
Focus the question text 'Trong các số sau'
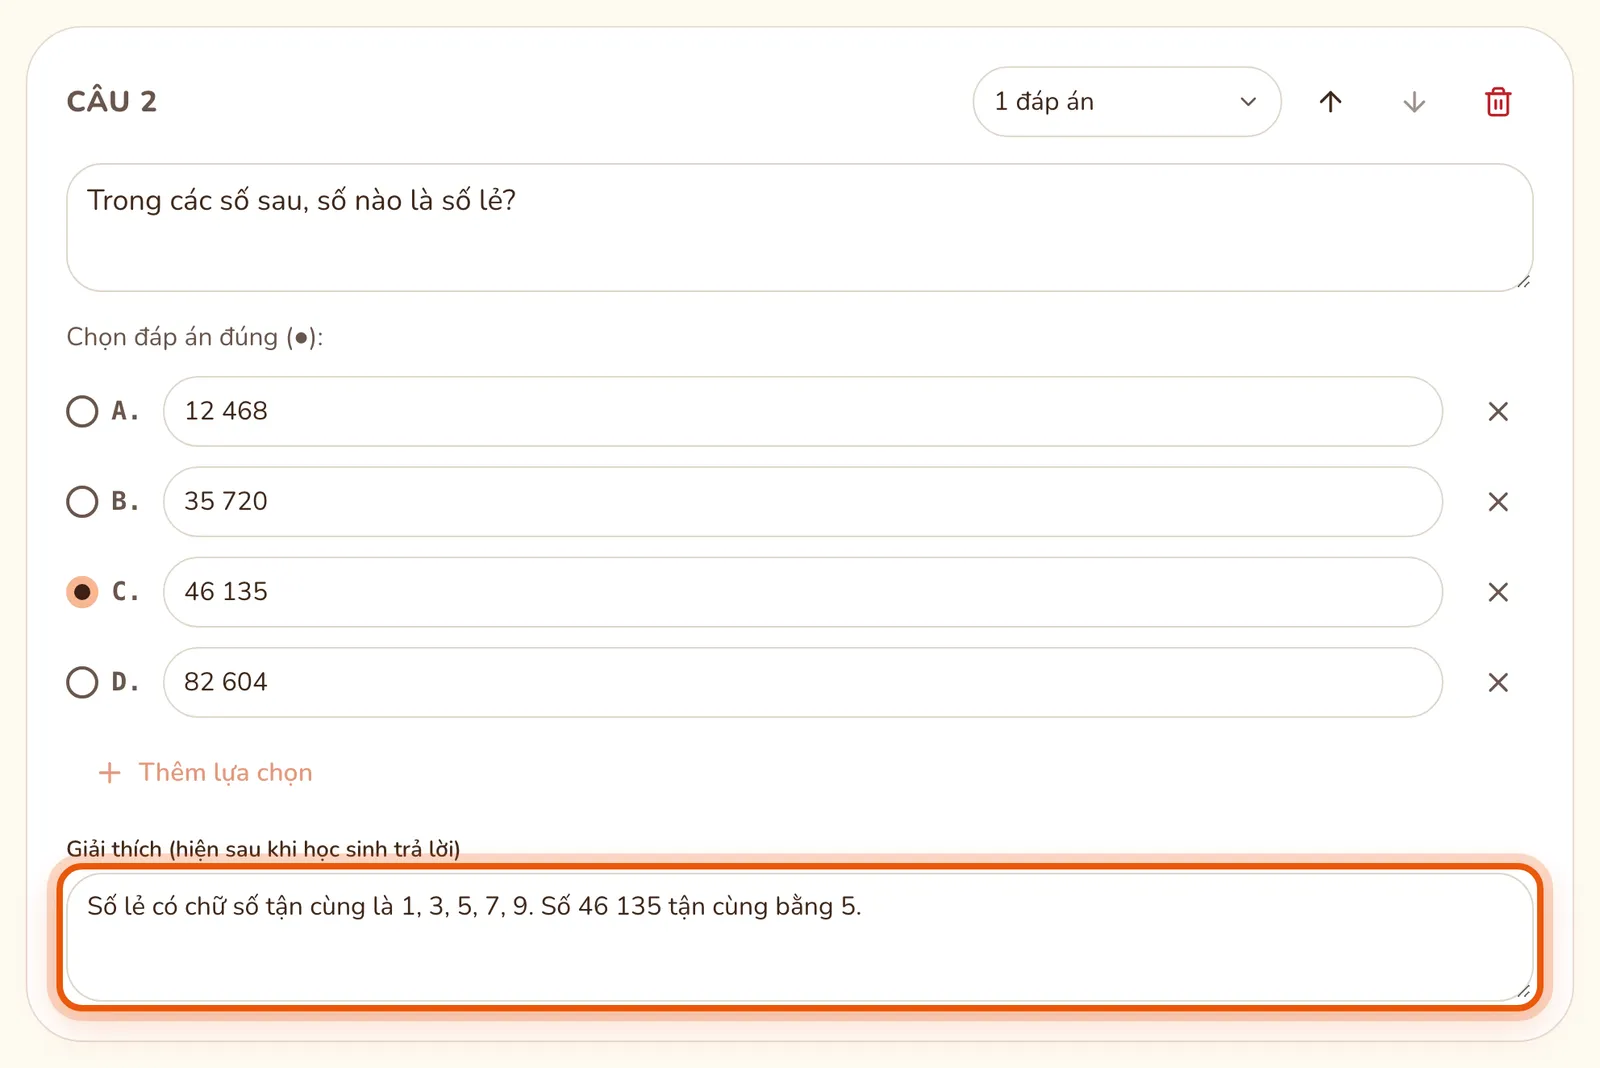point(800,228)
